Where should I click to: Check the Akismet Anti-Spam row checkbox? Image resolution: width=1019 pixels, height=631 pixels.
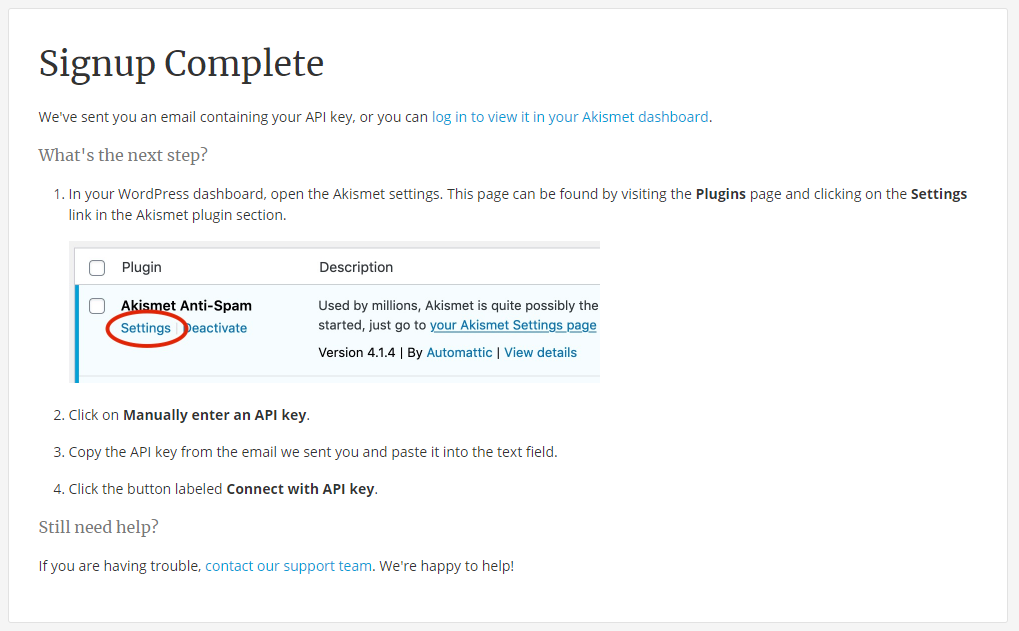(x=97, y=306)
